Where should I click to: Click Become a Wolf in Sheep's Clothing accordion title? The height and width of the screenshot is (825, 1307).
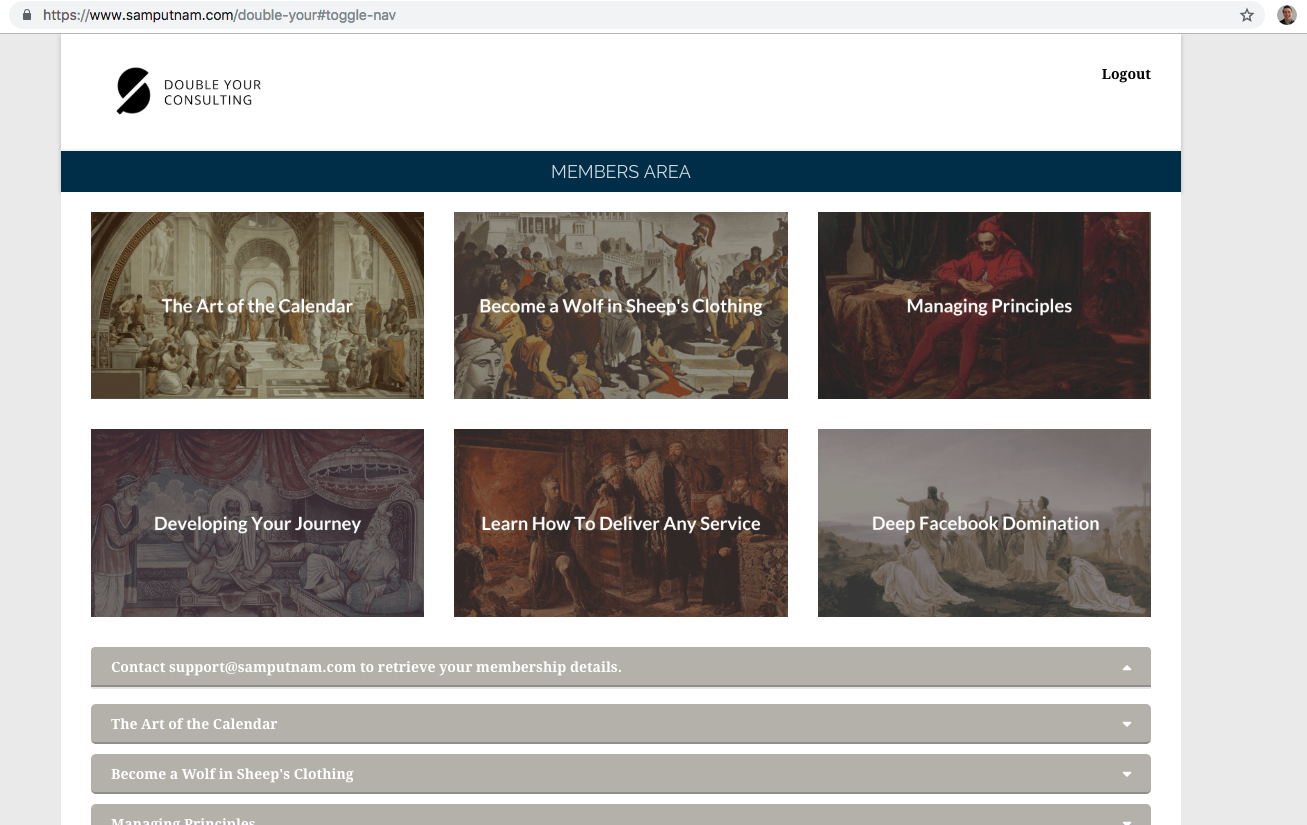click(x=232, y=774)
